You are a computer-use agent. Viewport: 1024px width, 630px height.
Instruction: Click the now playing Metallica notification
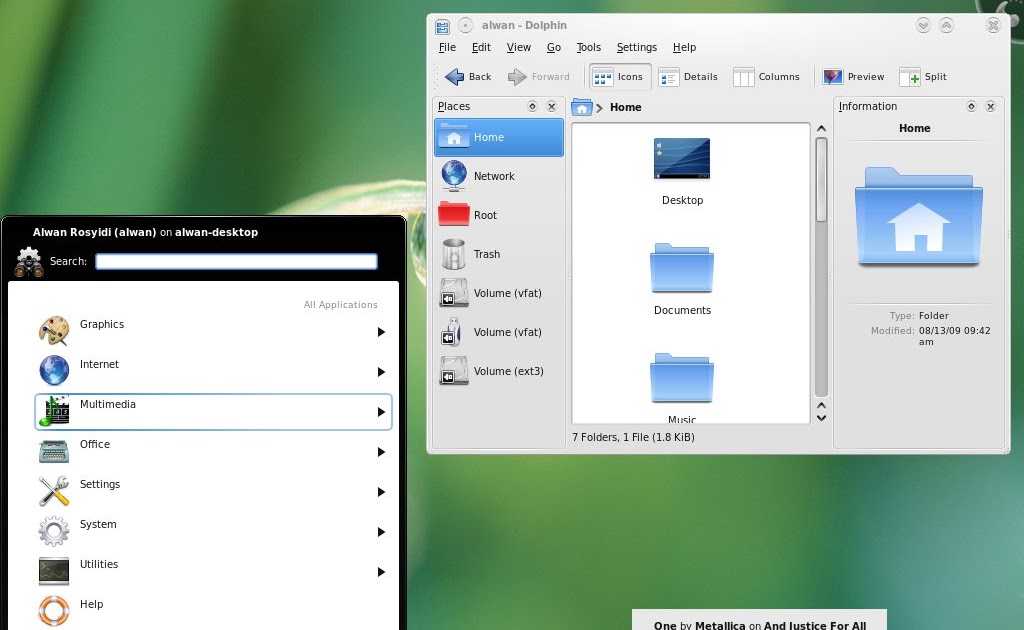click(760, 621)
